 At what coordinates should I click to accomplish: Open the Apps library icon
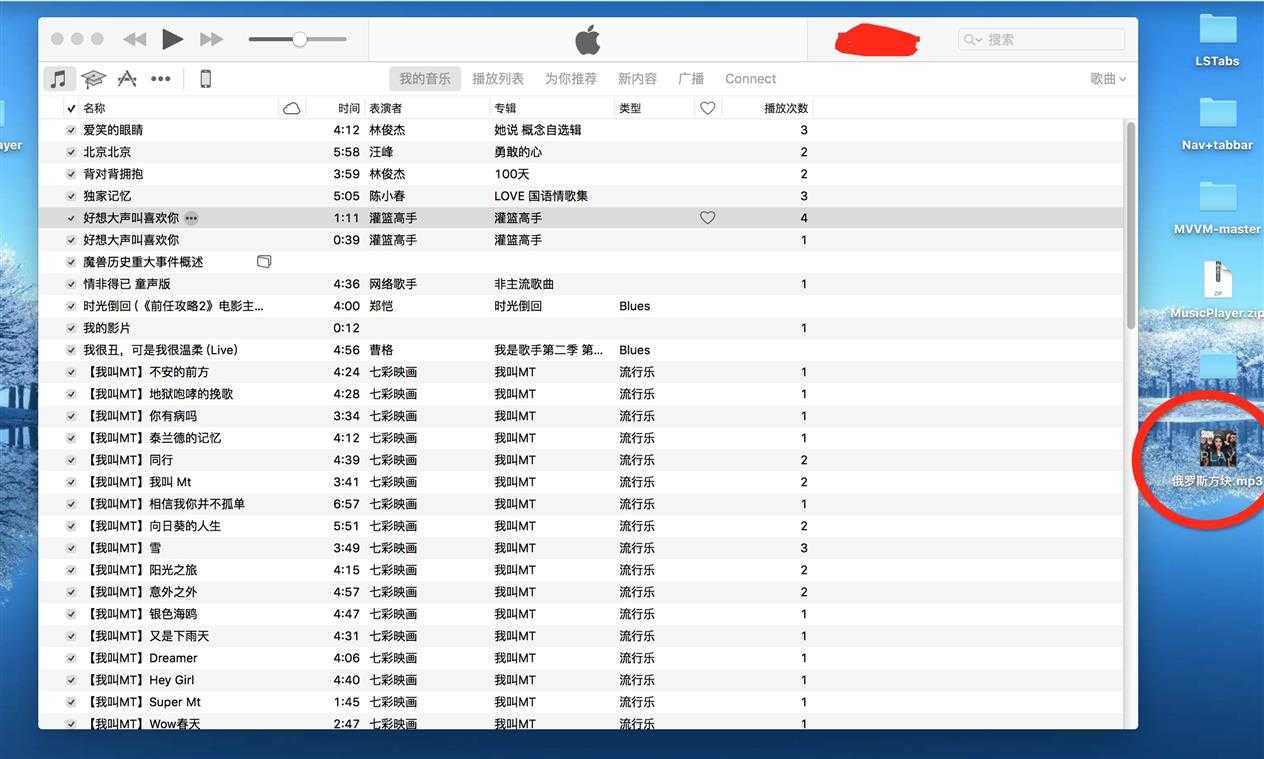coord(127,79)
